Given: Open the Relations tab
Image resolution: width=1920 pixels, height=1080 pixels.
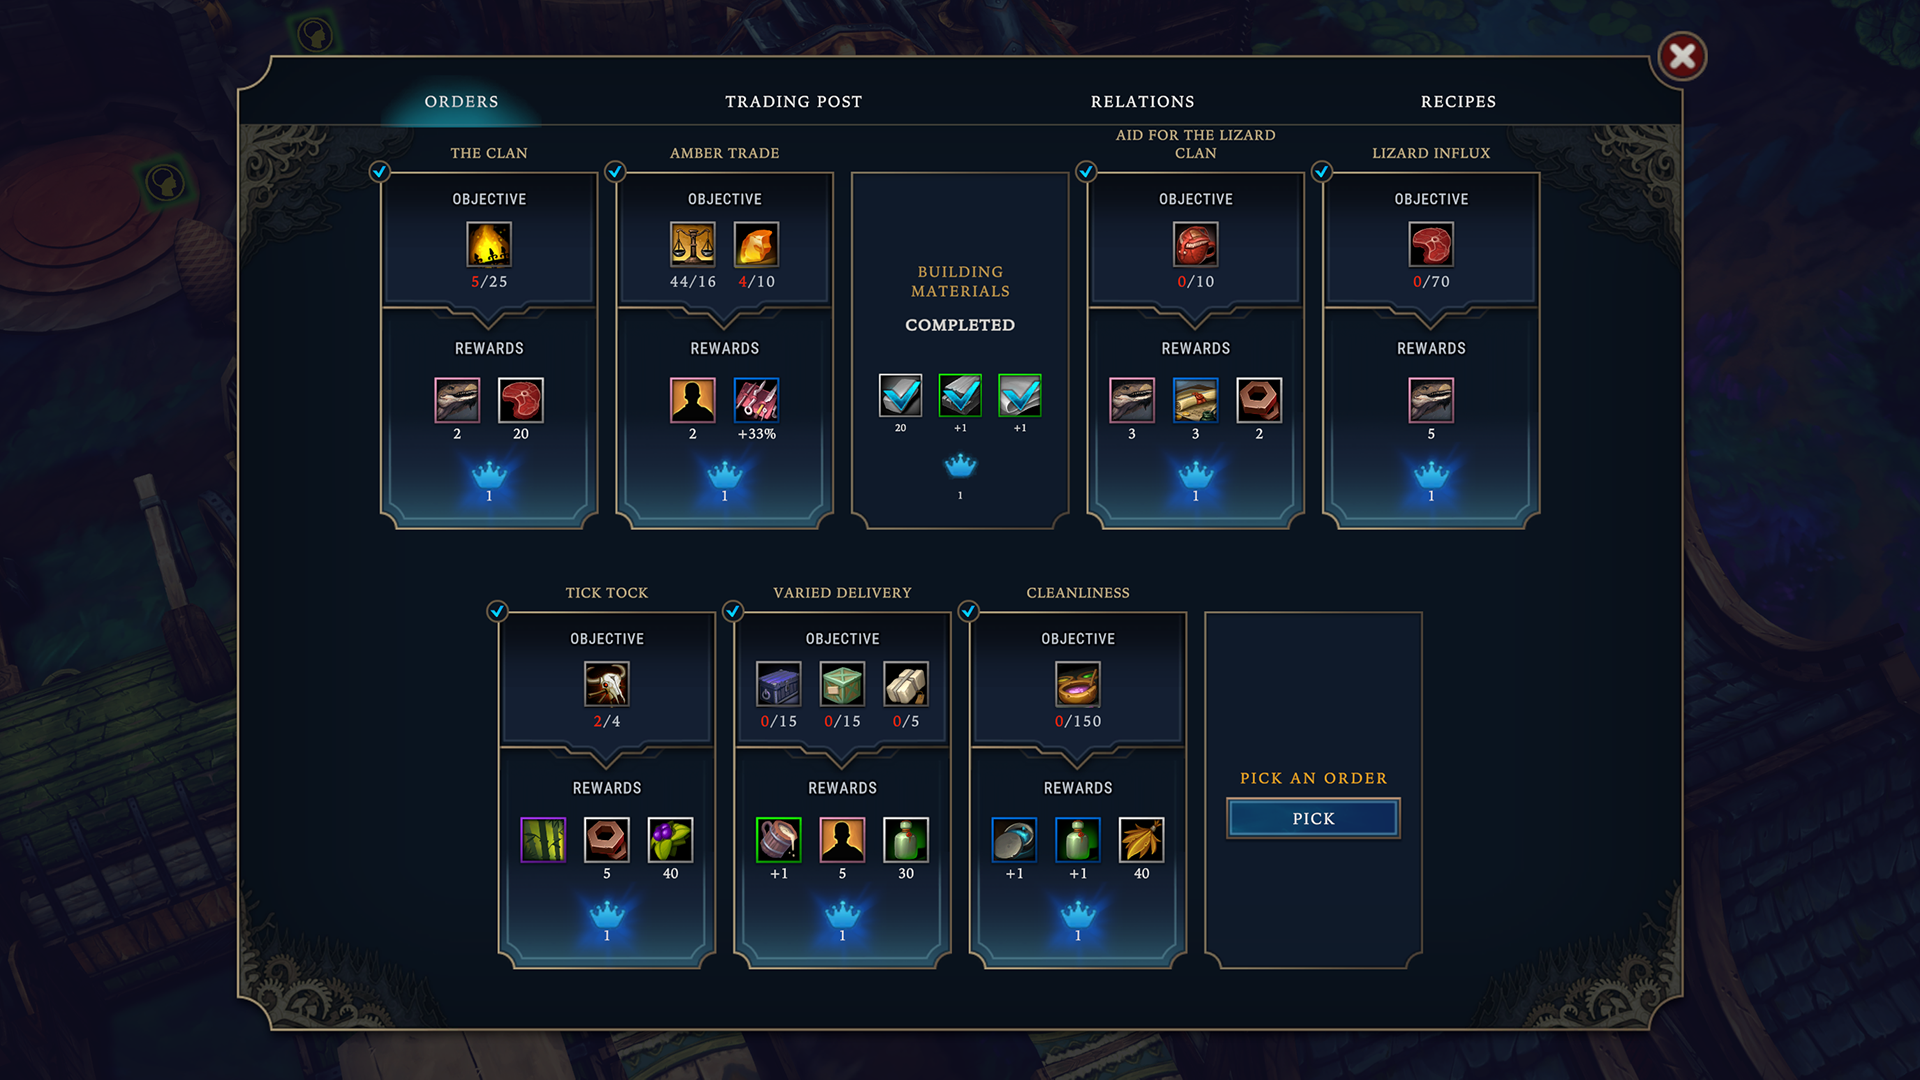Looking at the screenshot, I should (x=1143, y=102).
